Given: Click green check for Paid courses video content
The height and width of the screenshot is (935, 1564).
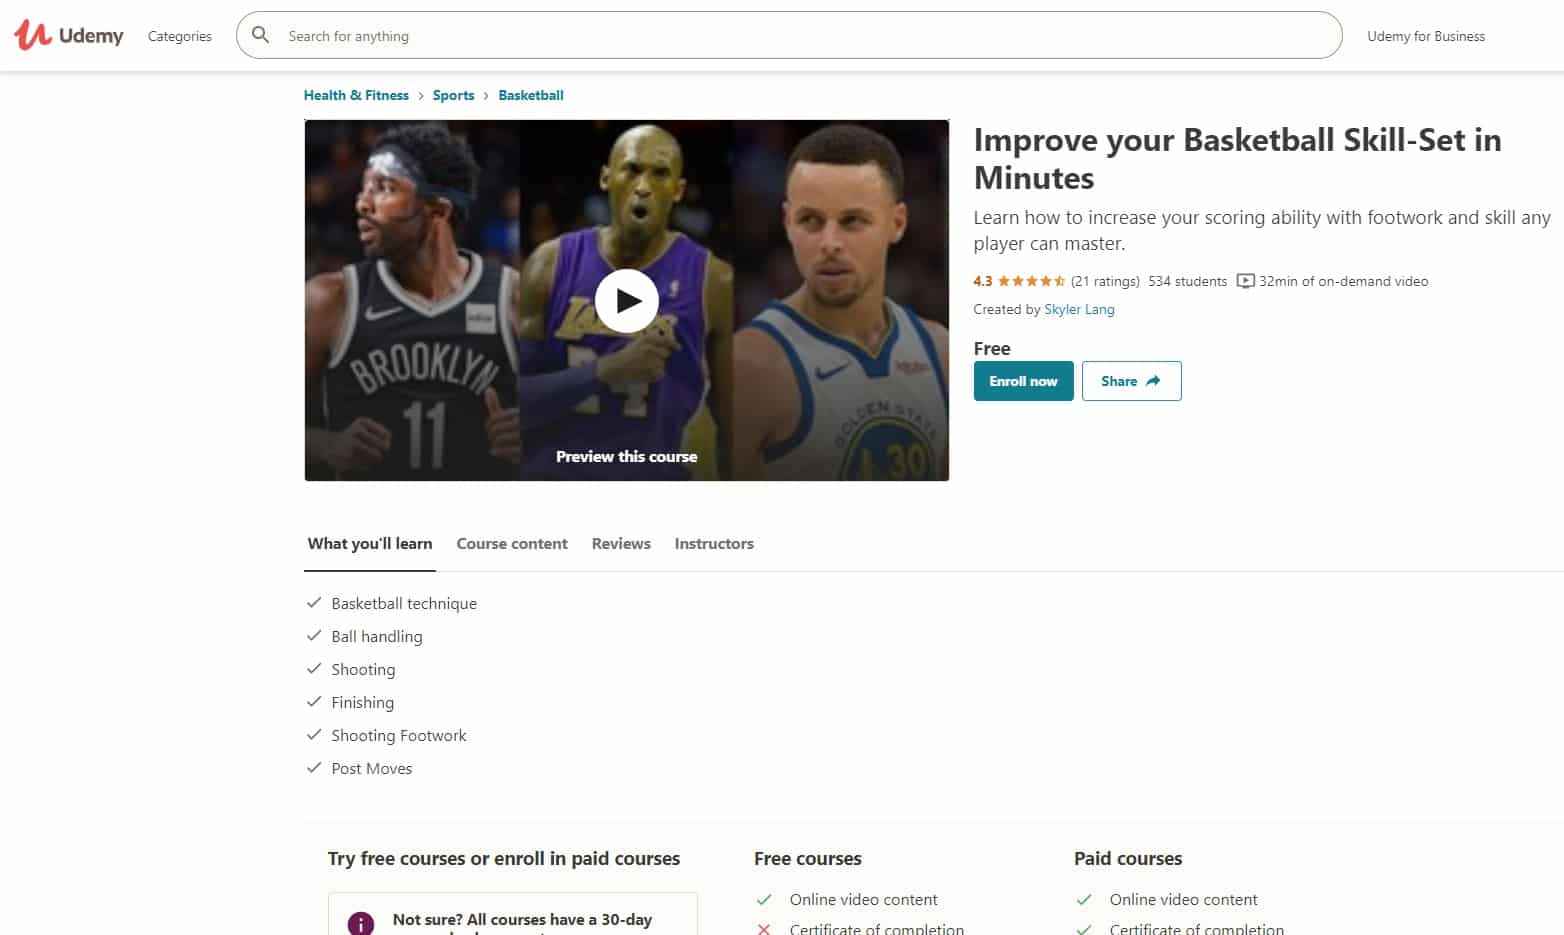Looking at the screenshot, I should 1084,899.
